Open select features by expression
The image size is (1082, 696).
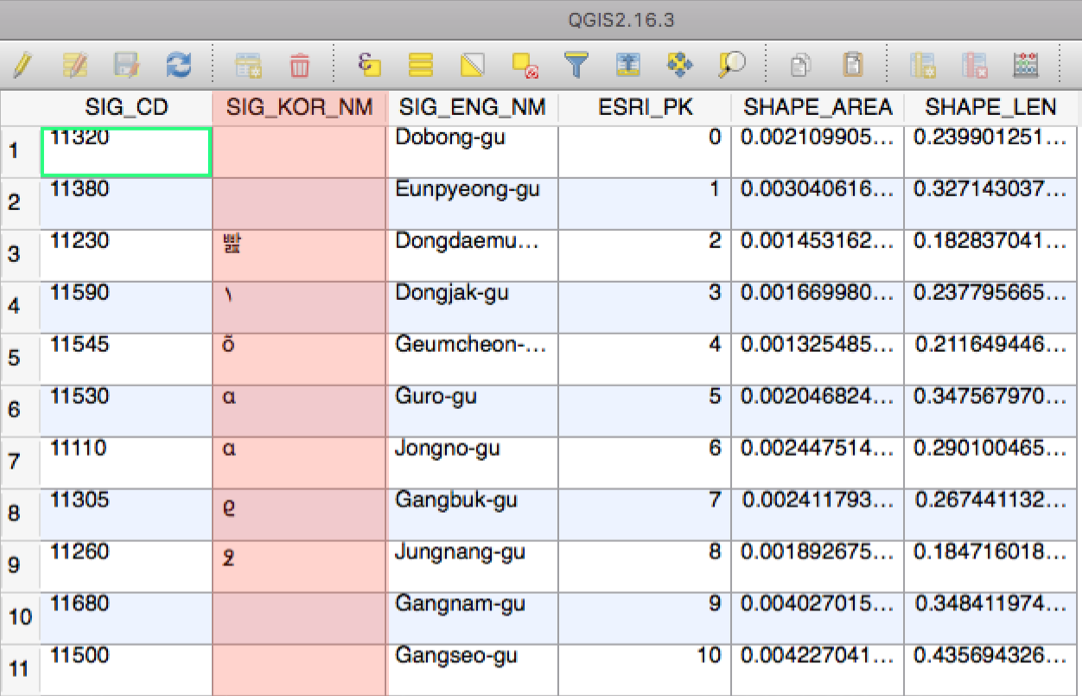pos(369,66)
